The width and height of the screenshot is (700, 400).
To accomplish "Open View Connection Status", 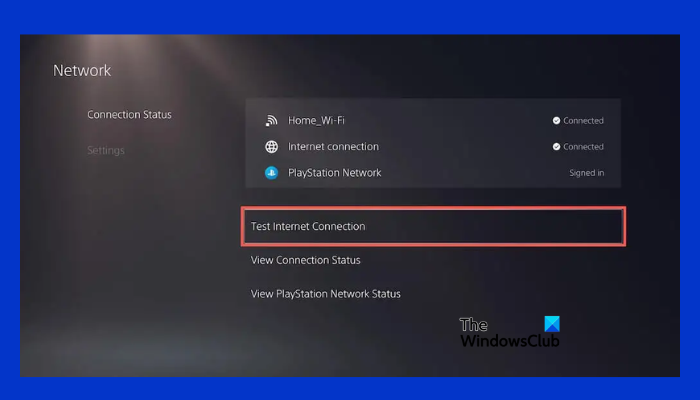I will [305, 260].
